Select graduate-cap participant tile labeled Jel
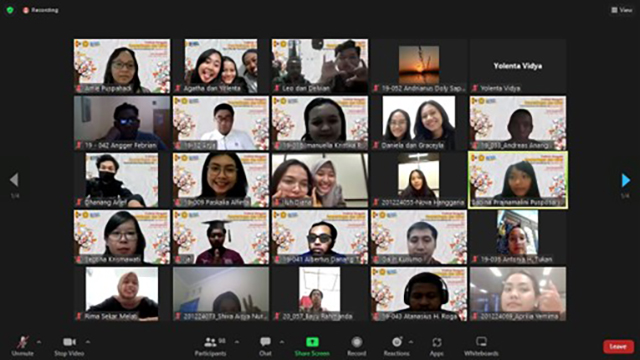 [x=221, y=237]
